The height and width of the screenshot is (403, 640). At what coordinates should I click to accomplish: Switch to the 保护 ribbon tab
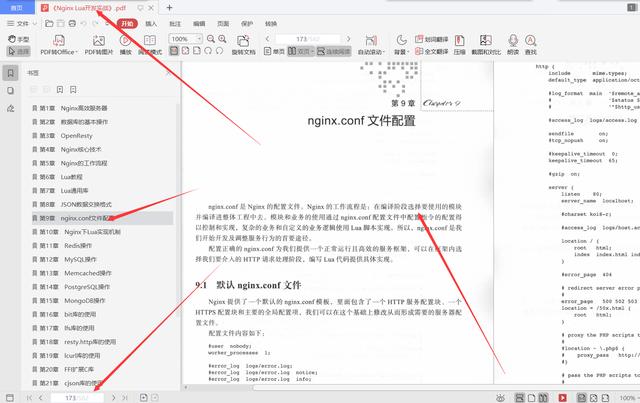click(247, 24)
